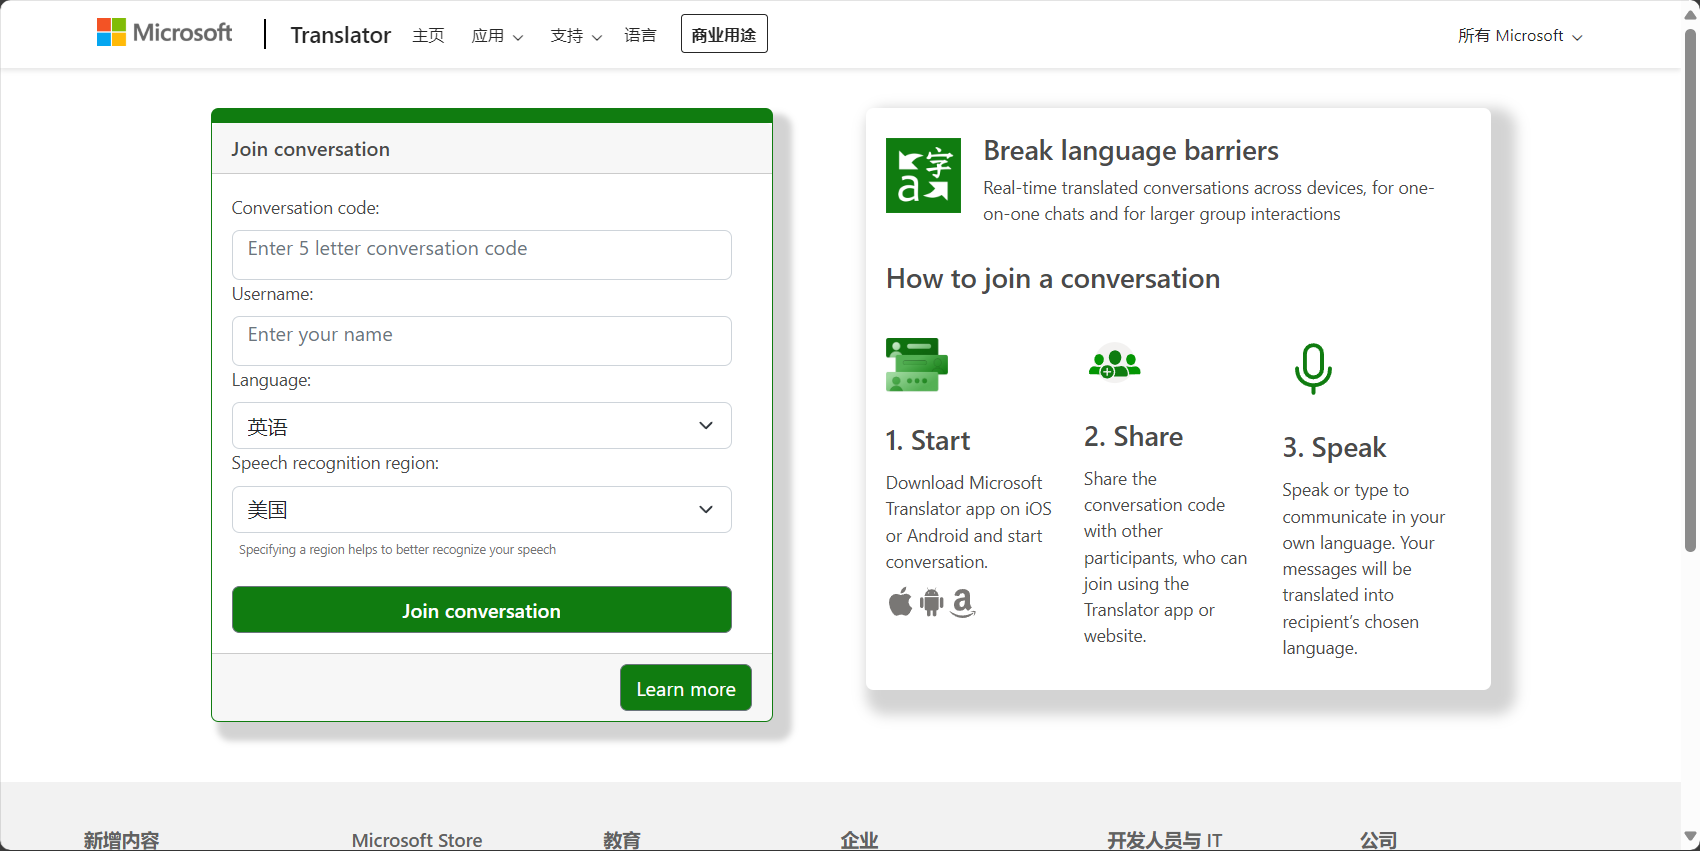The image size is (1700, 851).
Task: Open the Android app download icon
Action: pyautogui.click(x=931, y=602)
